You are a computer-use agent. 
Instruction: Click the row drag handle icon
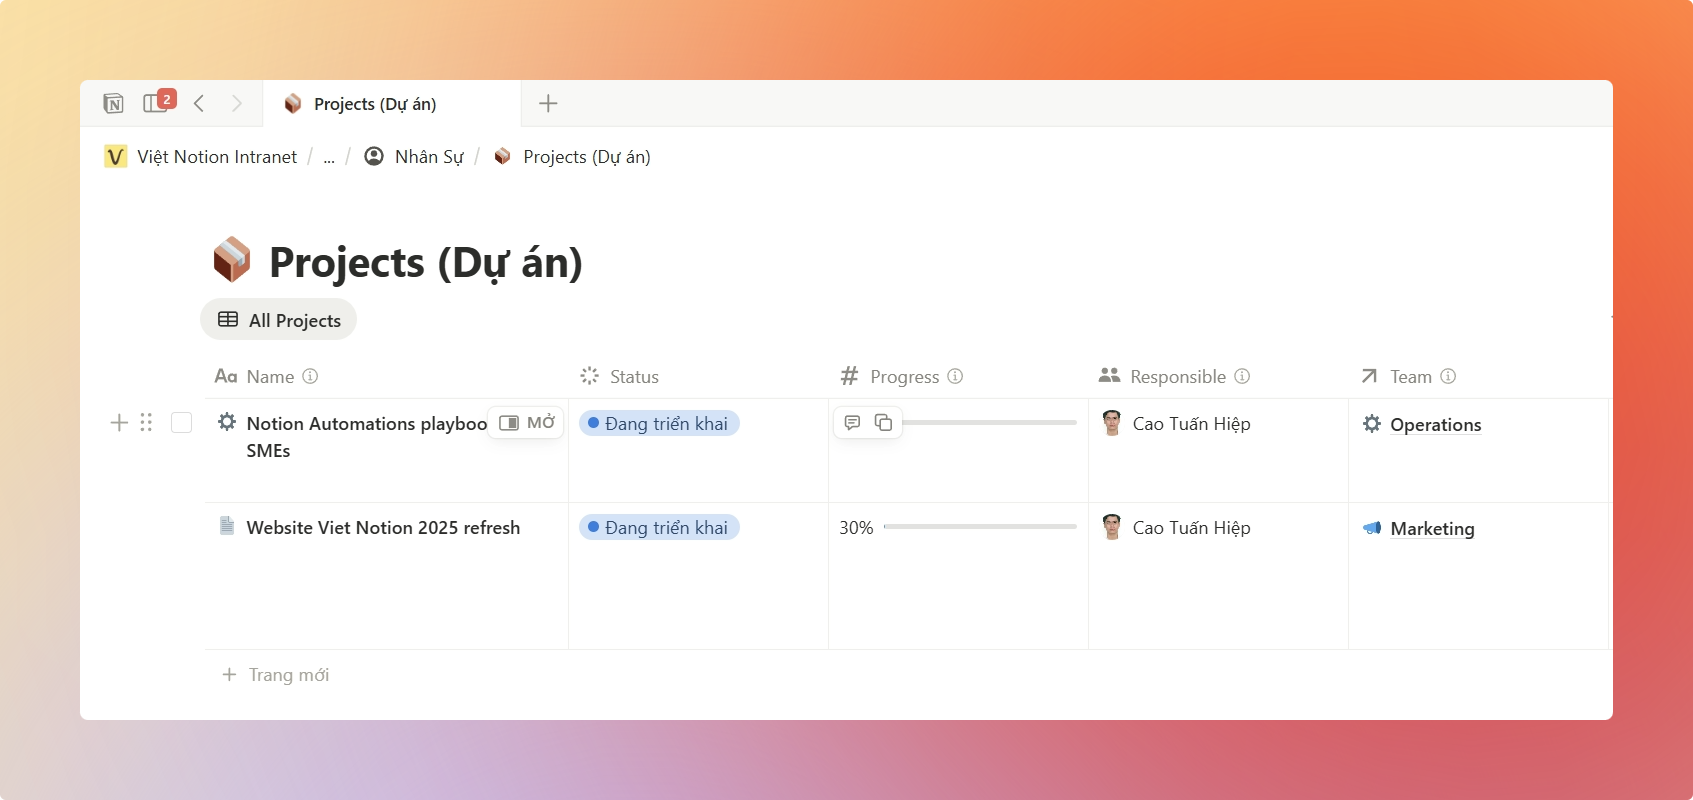pyautogui.click(x=146, y=423)
